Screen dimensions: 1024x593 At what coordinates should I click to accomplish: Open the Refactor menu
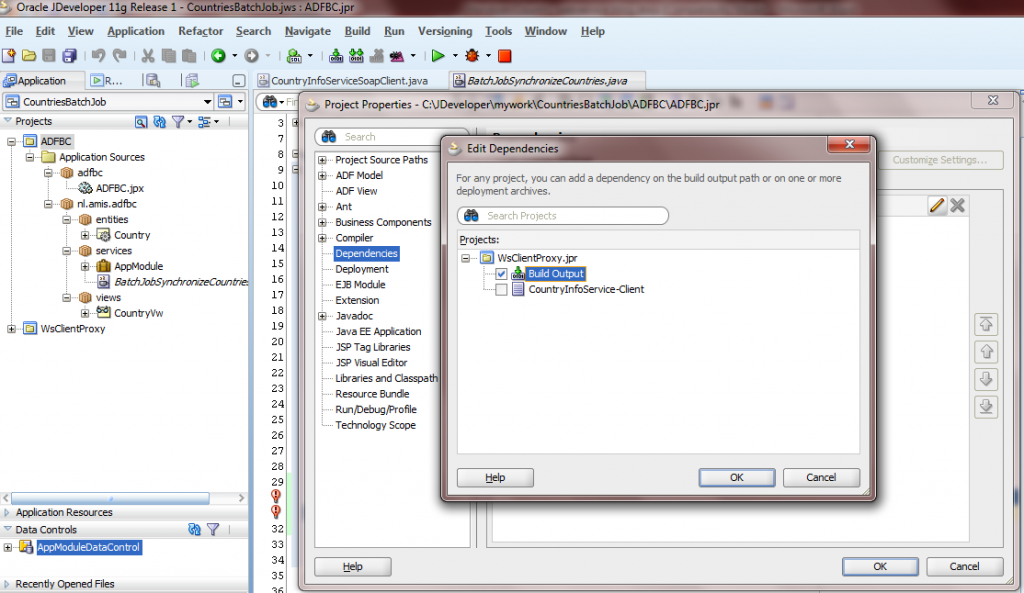[200, 31]
